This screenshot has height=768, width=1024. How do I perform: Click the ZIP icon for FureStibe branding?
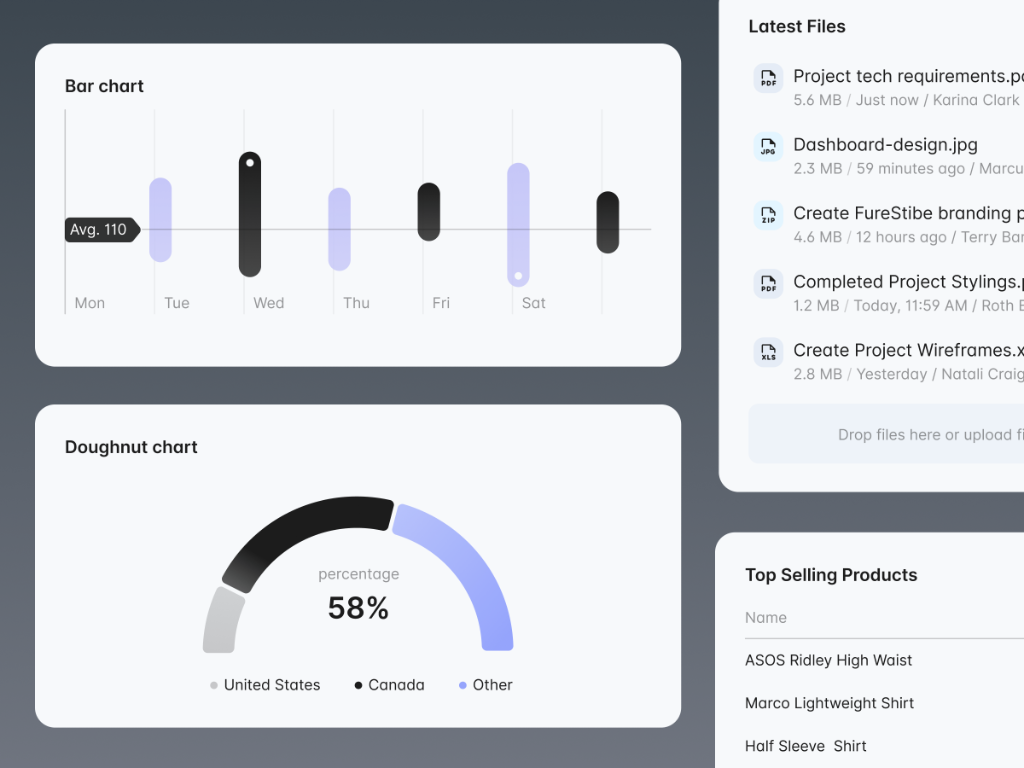coord(768,215)
